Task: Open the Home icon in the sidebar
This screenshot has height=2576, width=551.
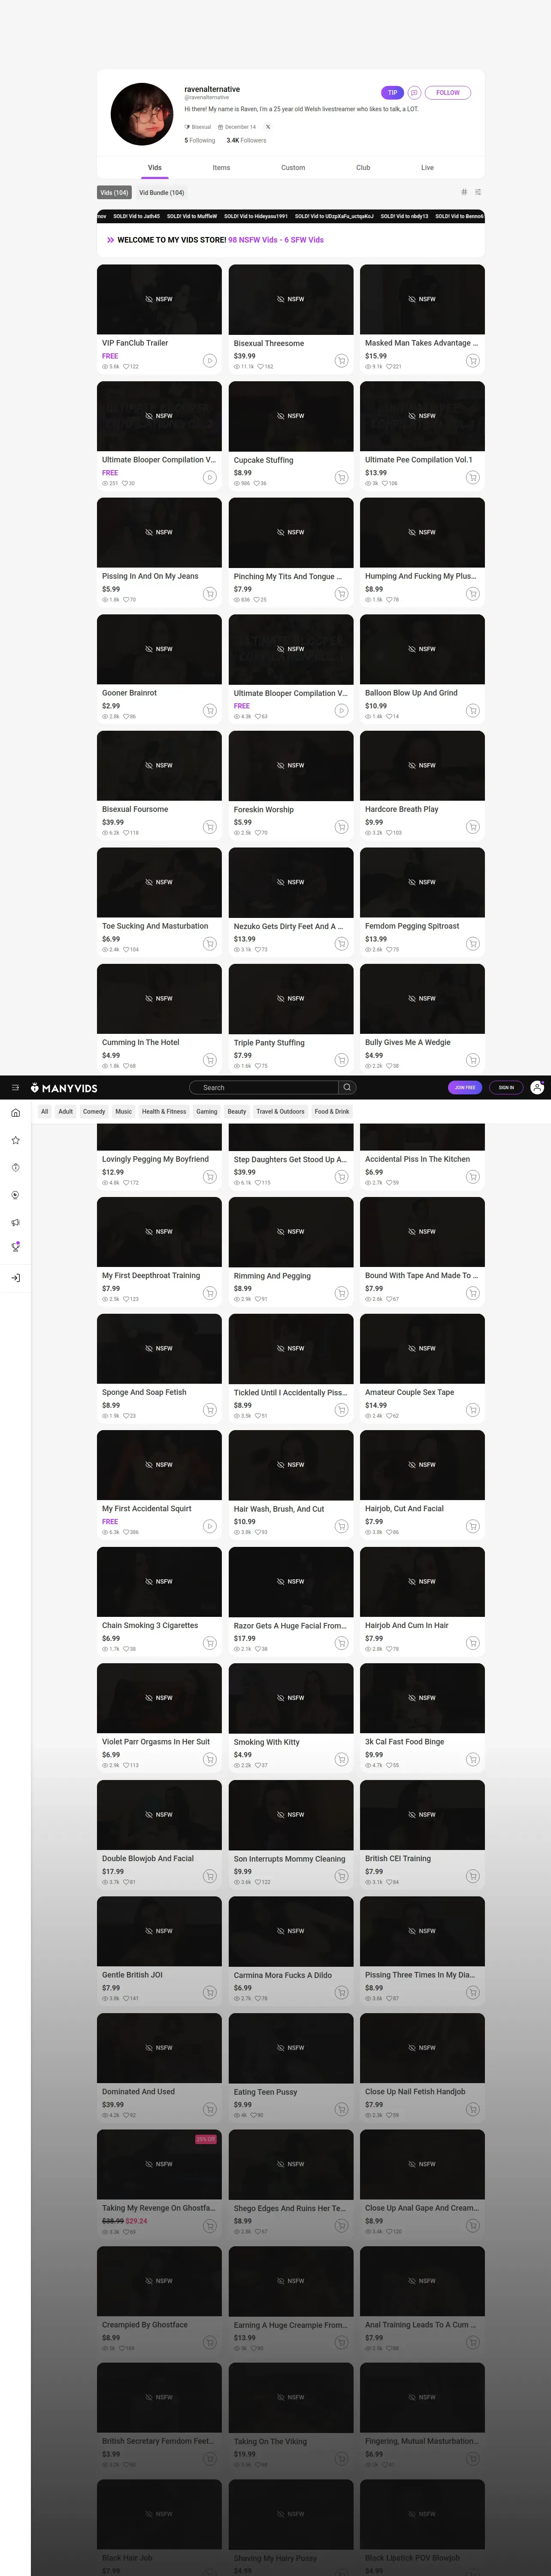Action: pyautogui.click(x=15, y=1112)
